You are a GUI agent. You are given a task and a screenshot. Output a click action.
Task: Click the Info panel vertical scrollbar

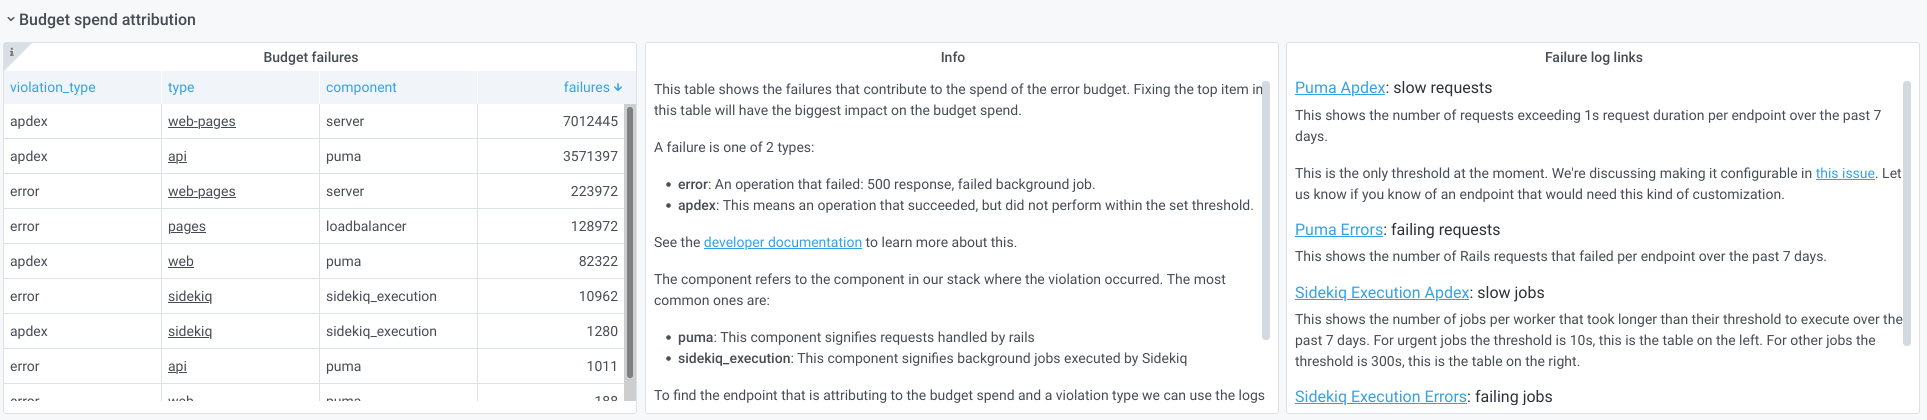coord(1266,210)
